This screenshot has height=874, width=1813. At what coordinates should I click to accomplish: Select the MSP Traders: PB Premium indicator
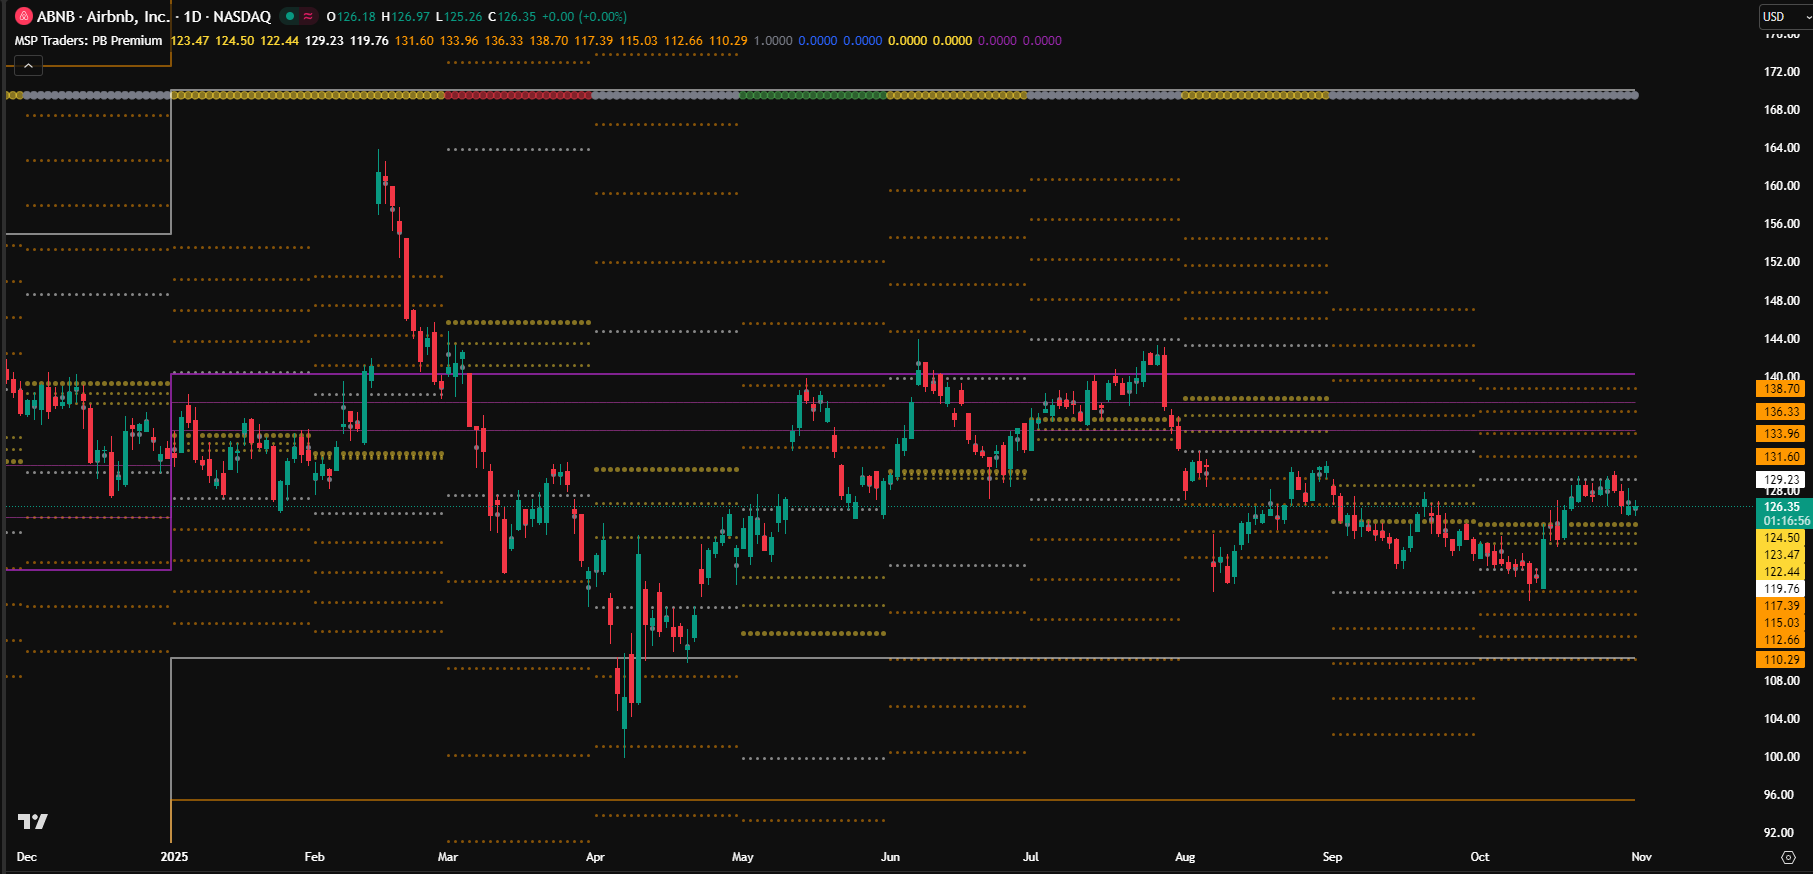coord(88,41)
